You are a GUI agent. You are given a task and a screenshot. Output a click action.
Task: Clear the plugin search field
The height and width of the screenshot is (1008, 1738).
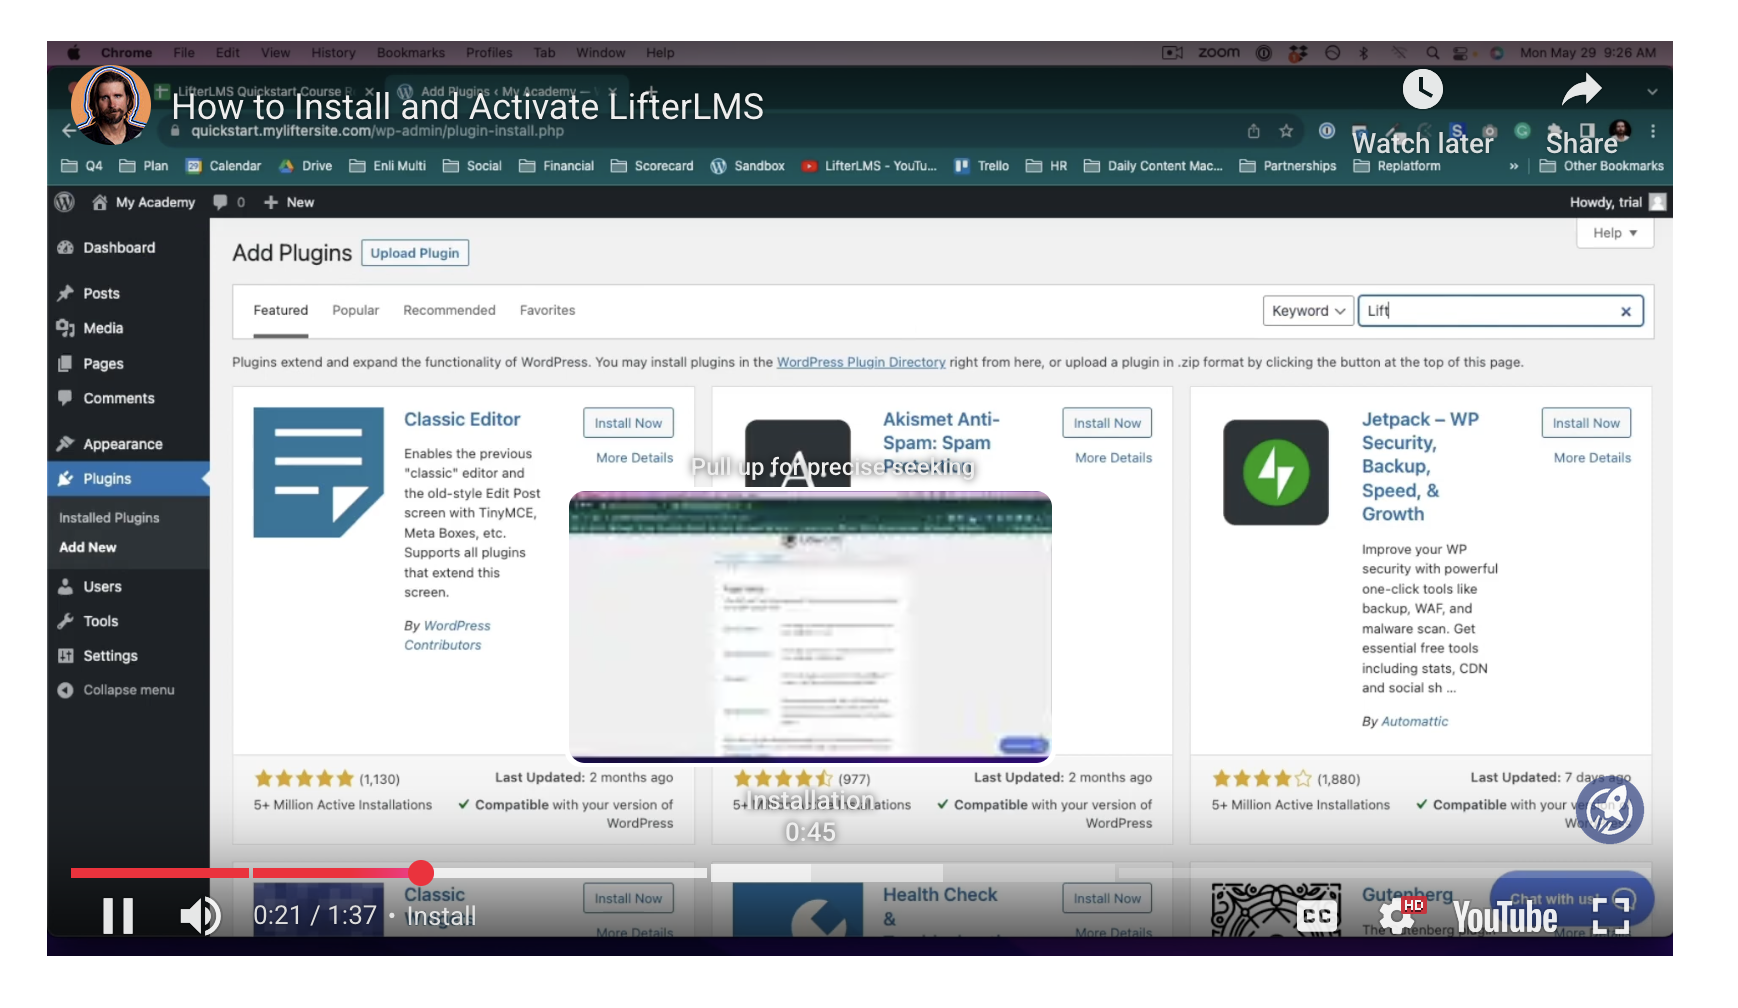point(1625,312)
